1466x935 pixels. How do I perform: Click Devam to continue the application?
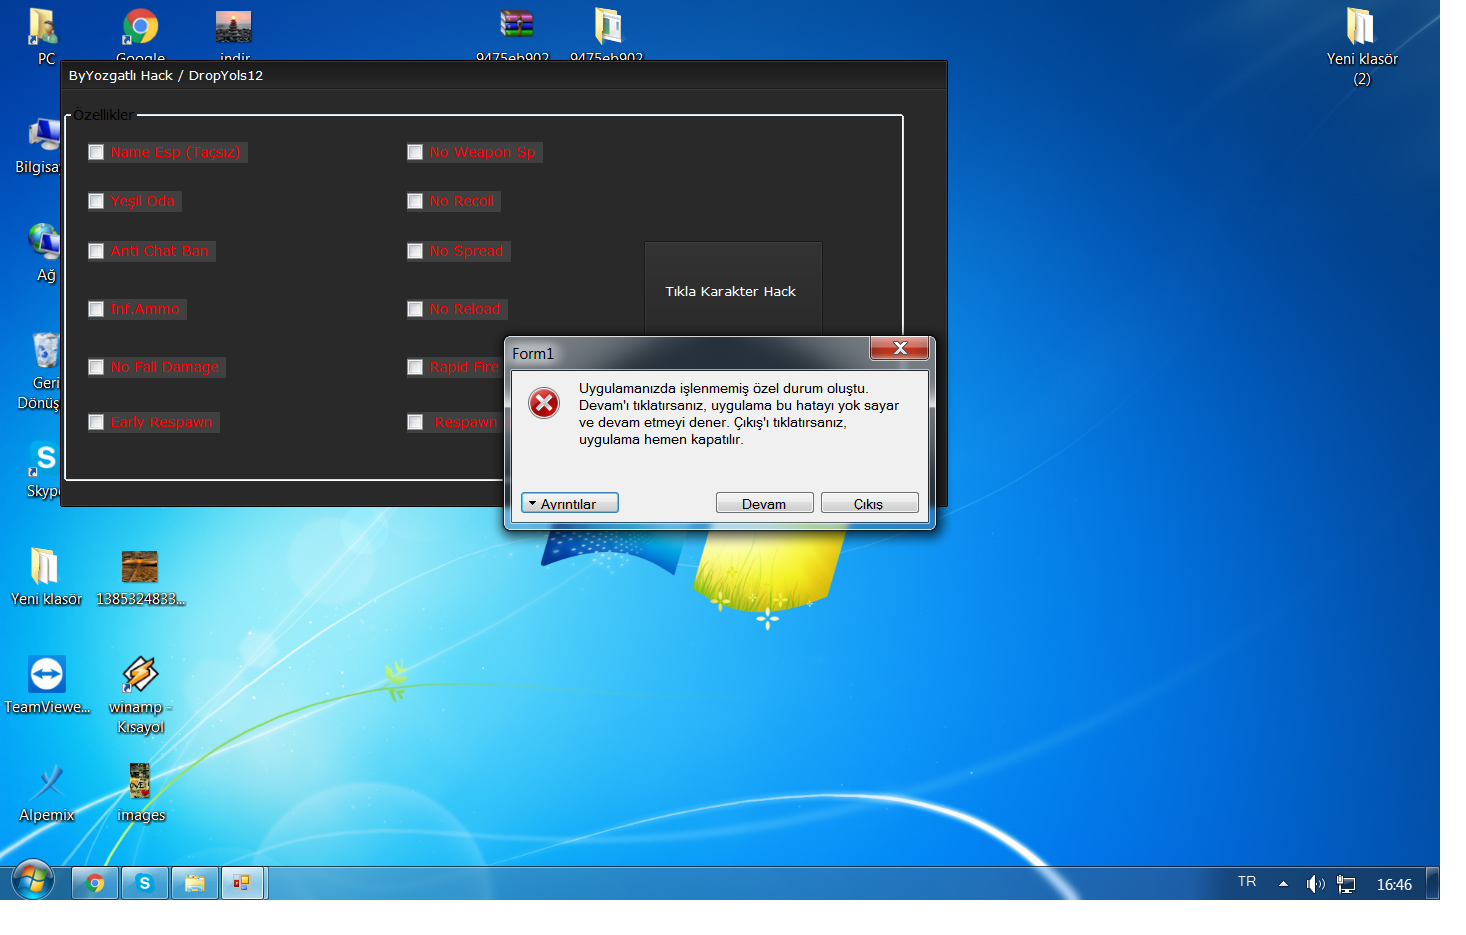(x=764, y=503)
